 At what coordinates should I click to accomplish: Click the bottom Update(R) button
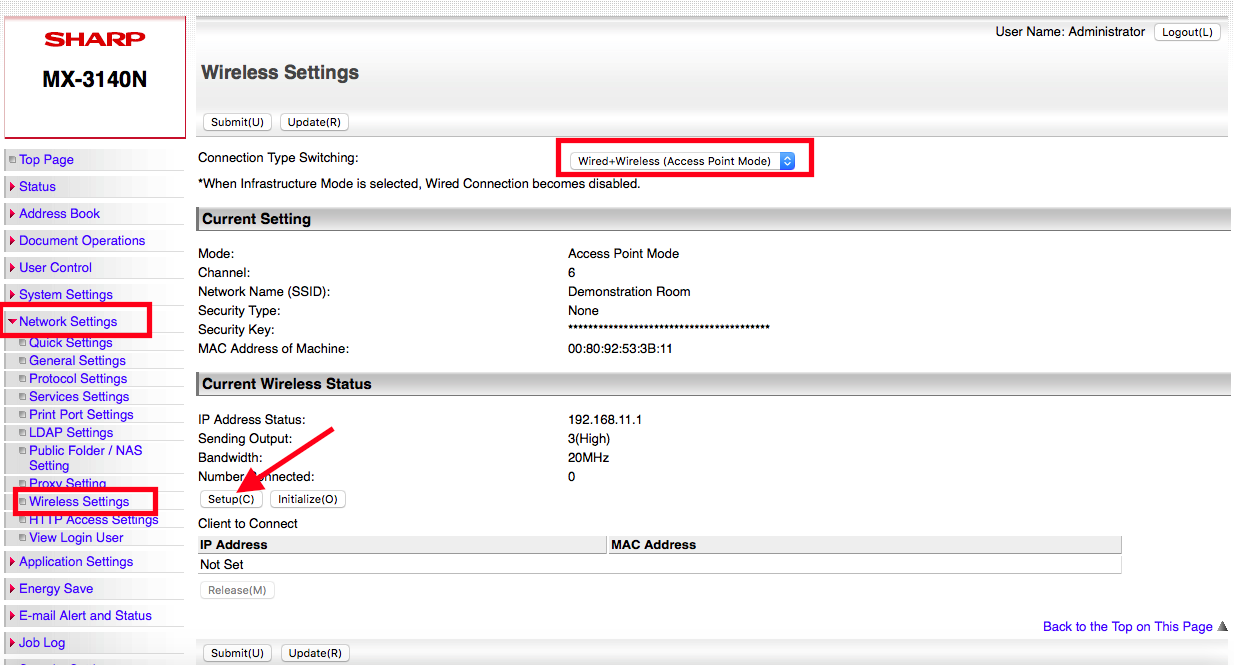[x=315, y=653]
